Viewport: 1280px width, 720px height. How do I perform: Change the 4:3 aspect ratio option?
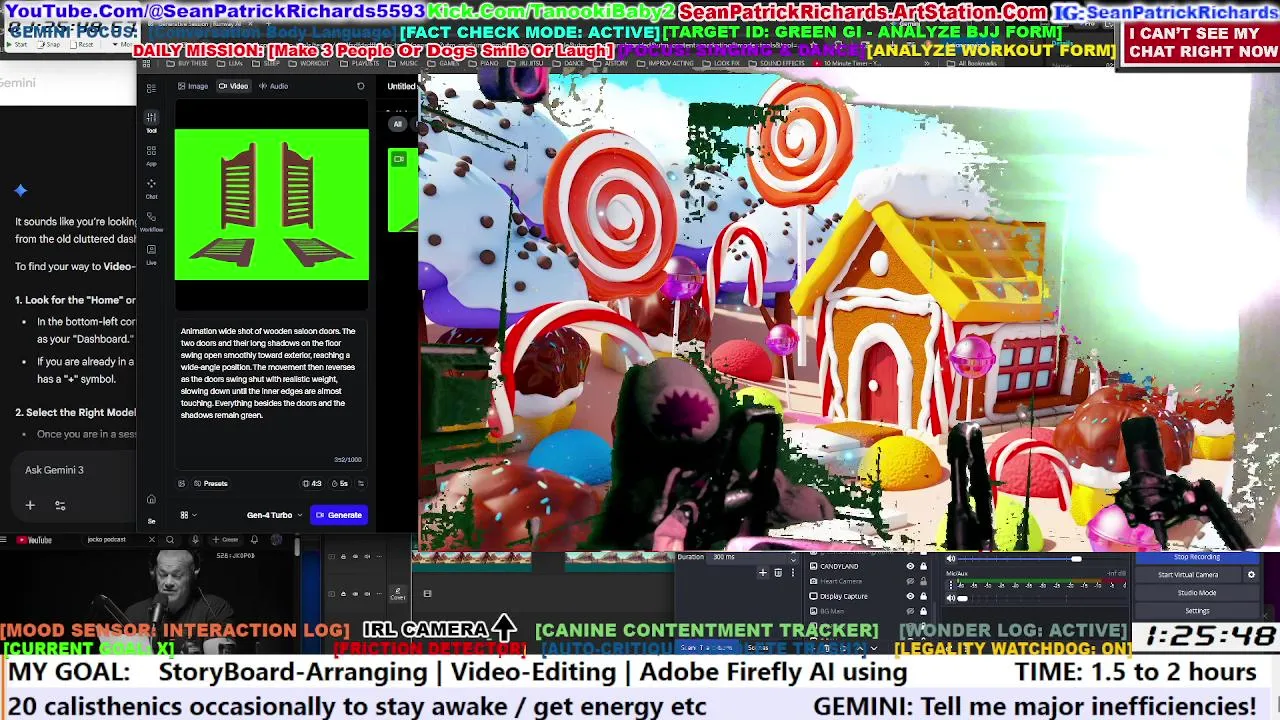[313, 484]
